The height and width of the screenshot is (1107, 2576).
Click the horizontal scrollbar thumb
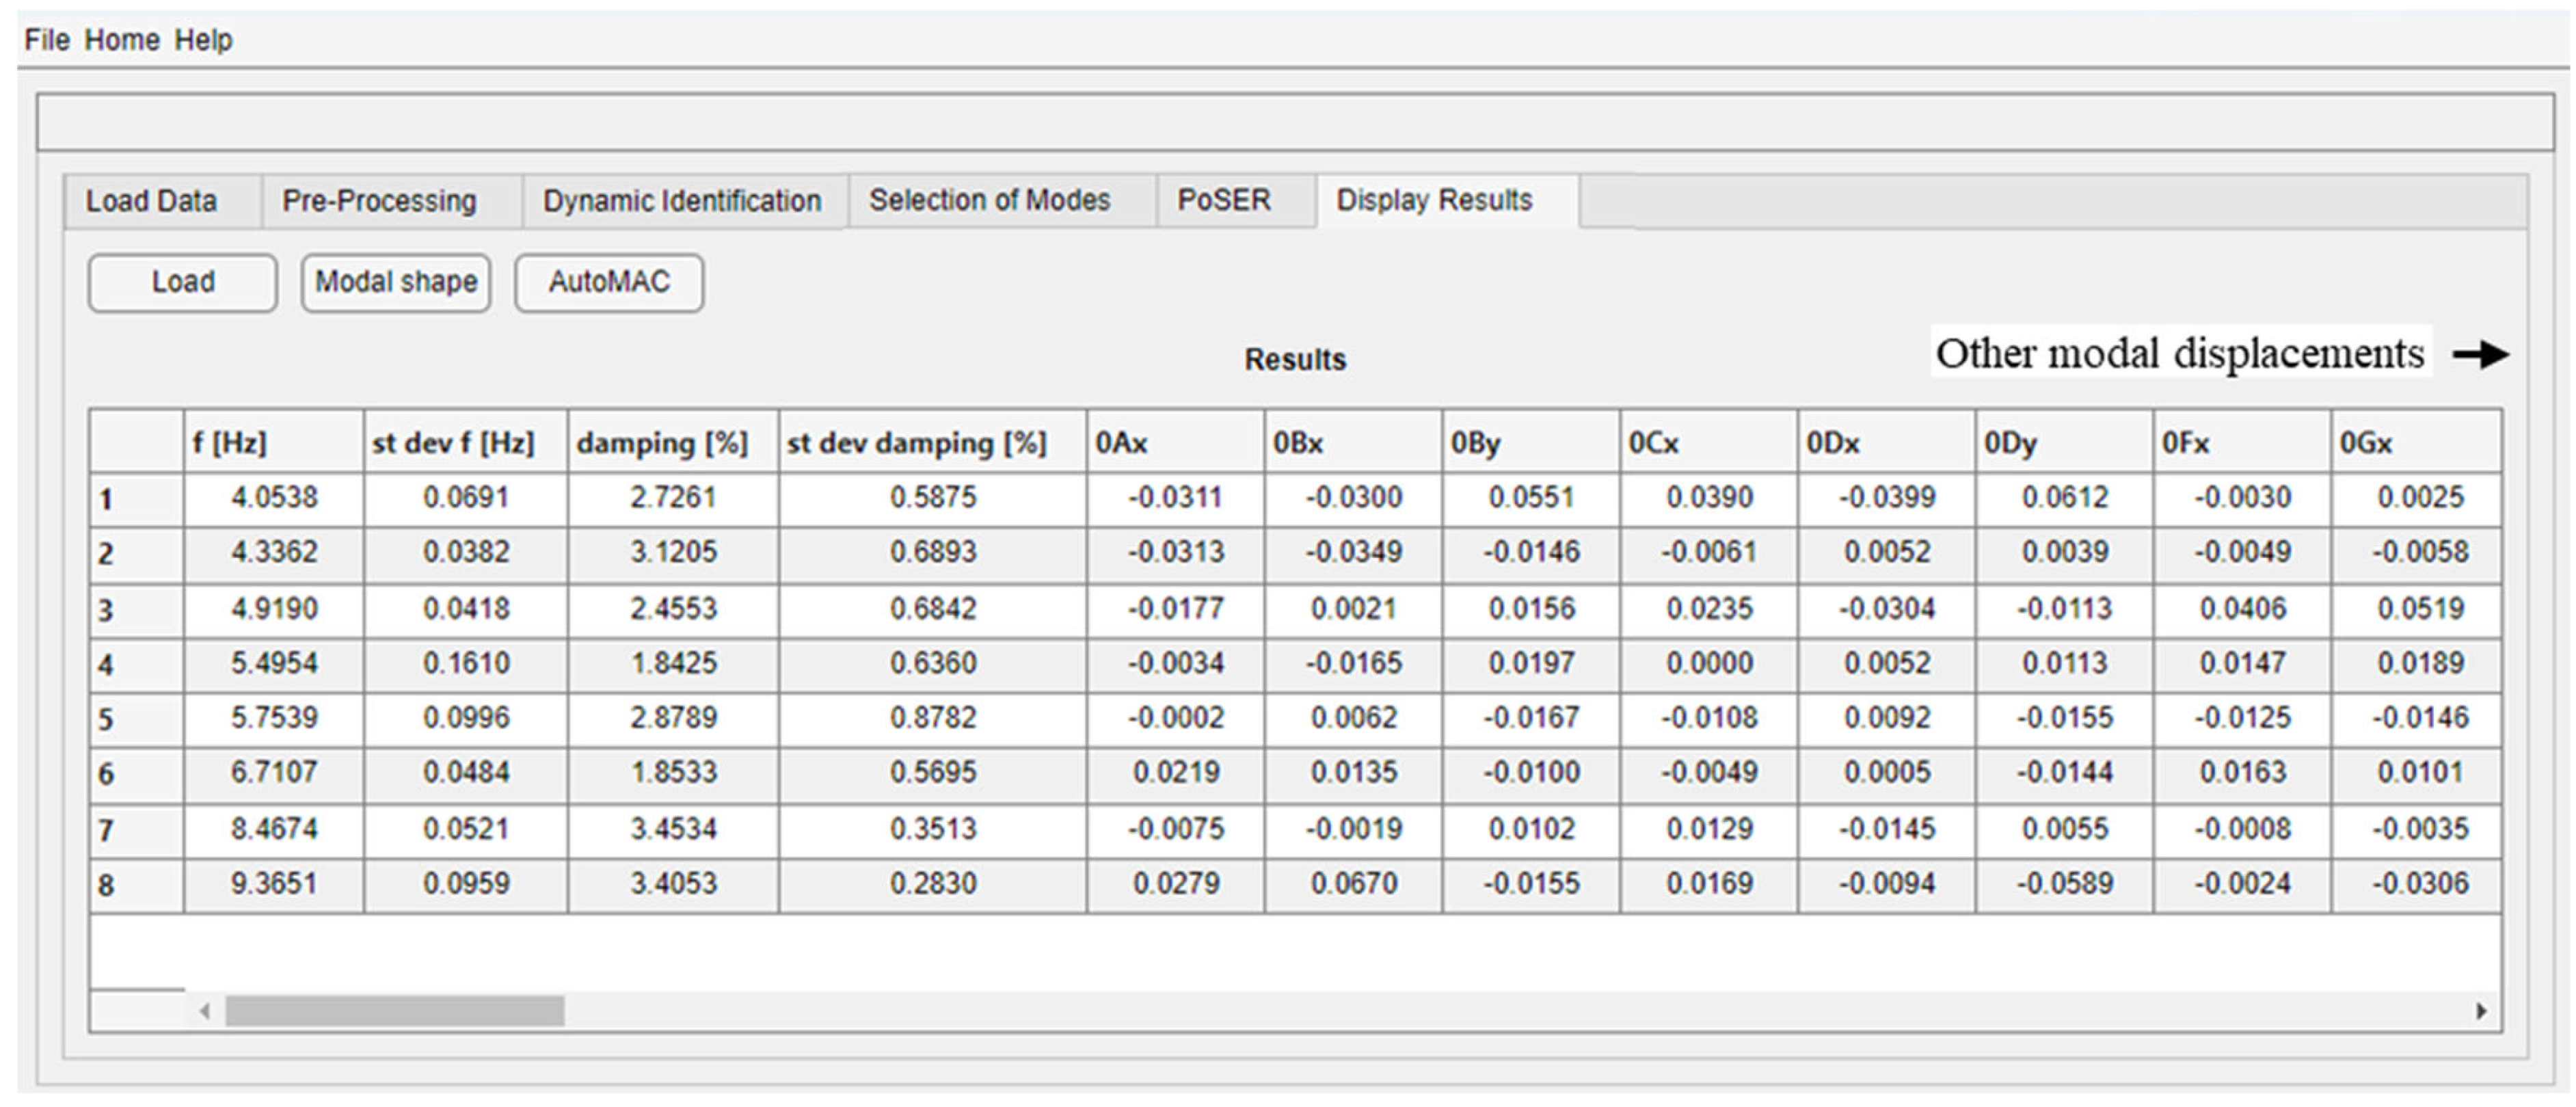[x=394, y=1011]
